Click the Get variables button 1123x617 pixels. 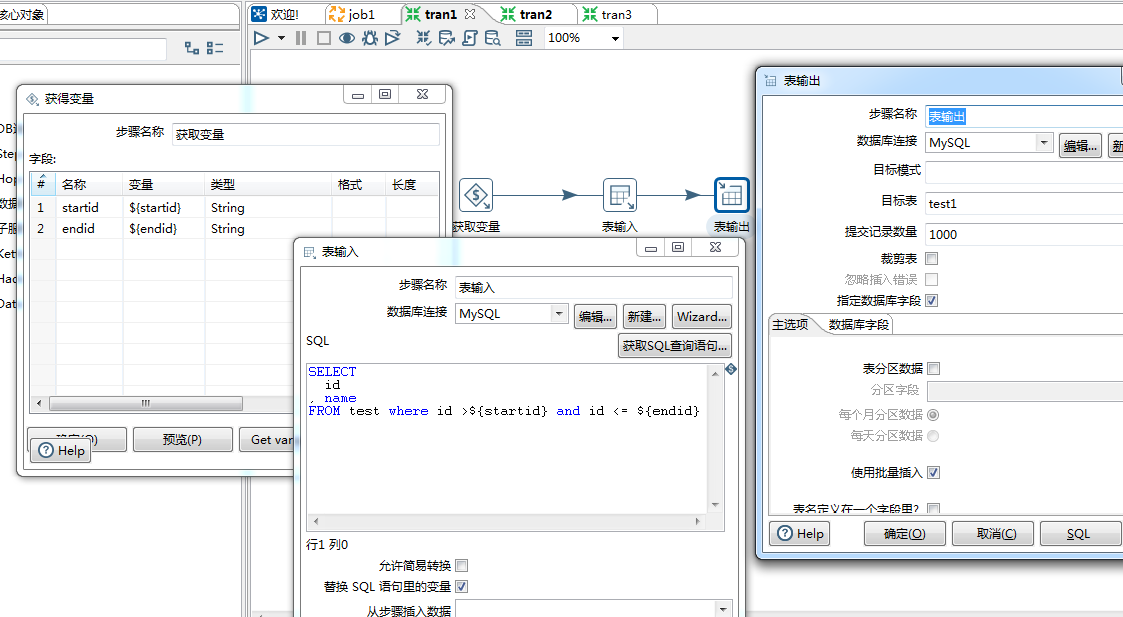[x=267, y=439]
